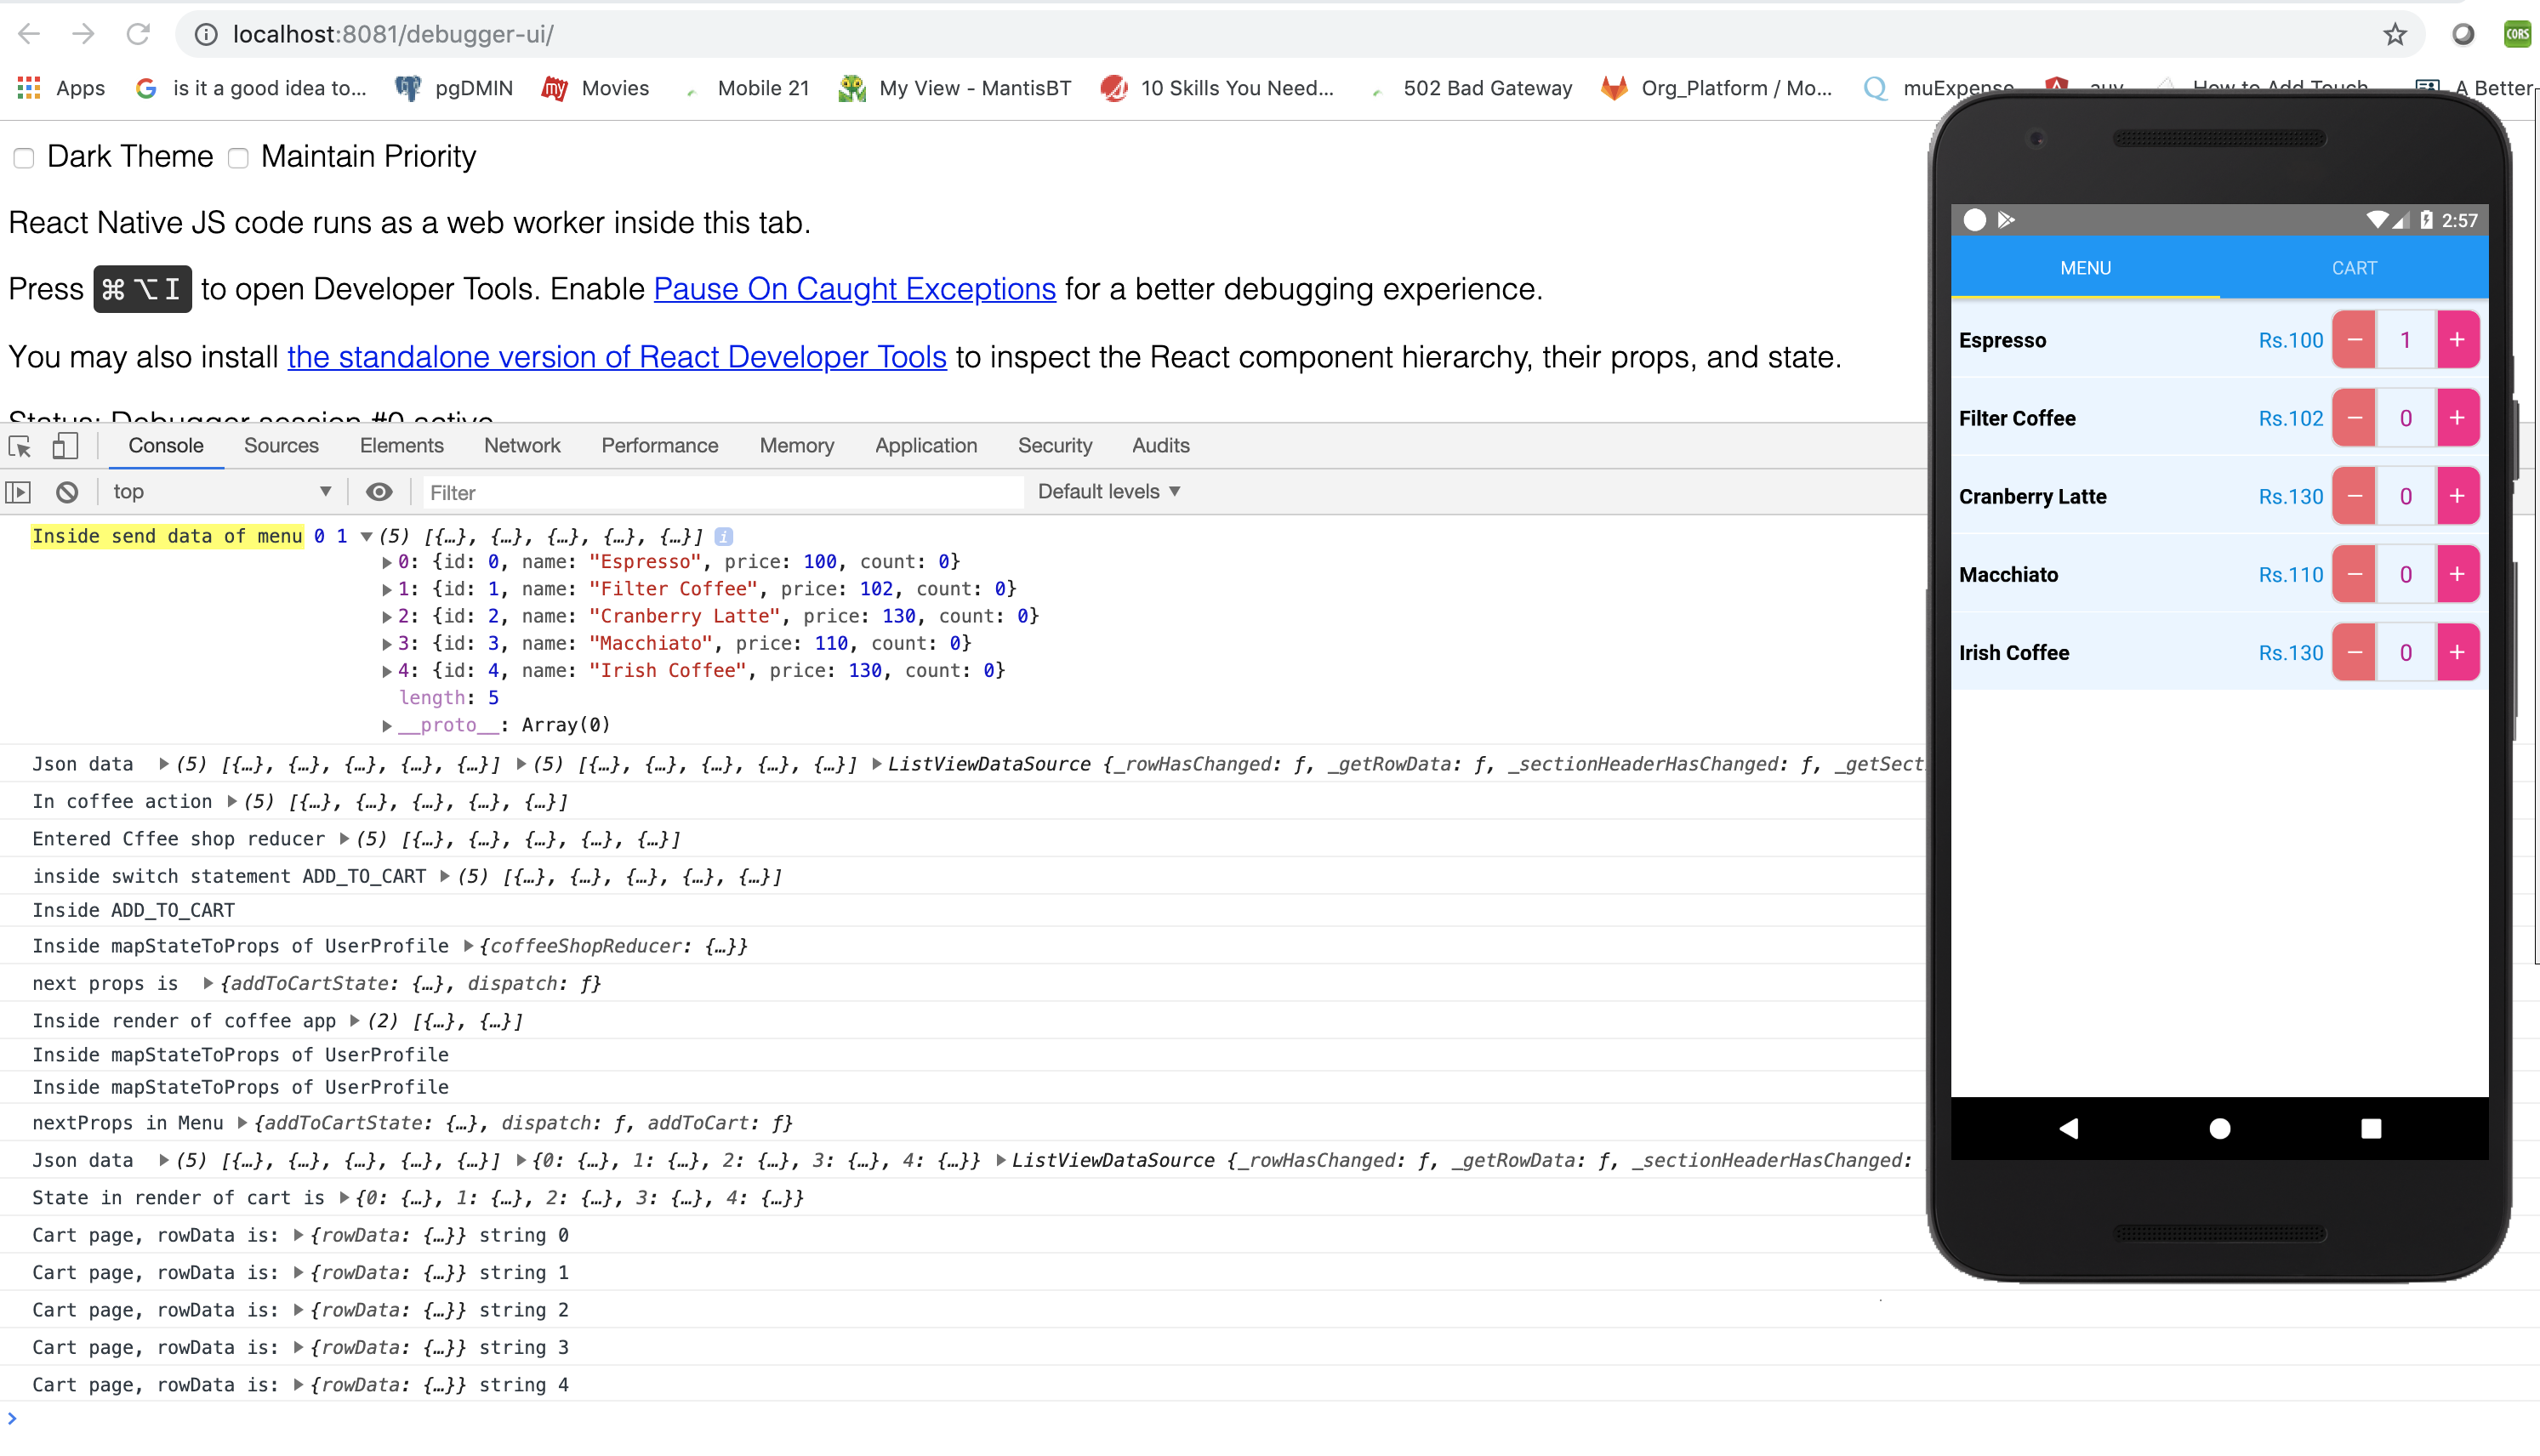This screenshot has height=1456, width=2540.
Task: Toggle the live expression eye icon
Action: click(378, 492)
